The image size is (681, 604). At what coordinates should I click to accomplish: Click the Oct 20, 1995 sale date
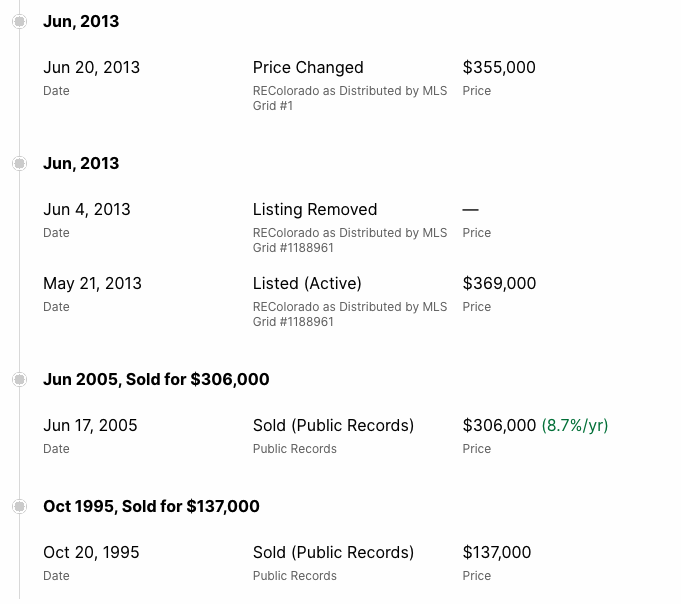(x=91, y=553)
